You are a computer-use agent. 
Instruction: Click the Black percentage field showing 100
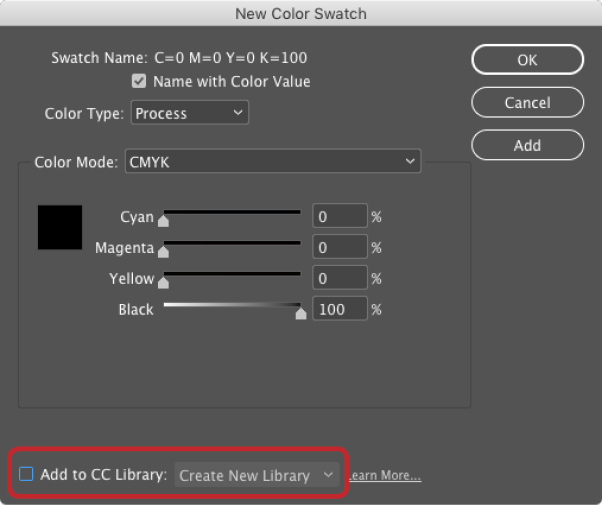tap(340, 308)
